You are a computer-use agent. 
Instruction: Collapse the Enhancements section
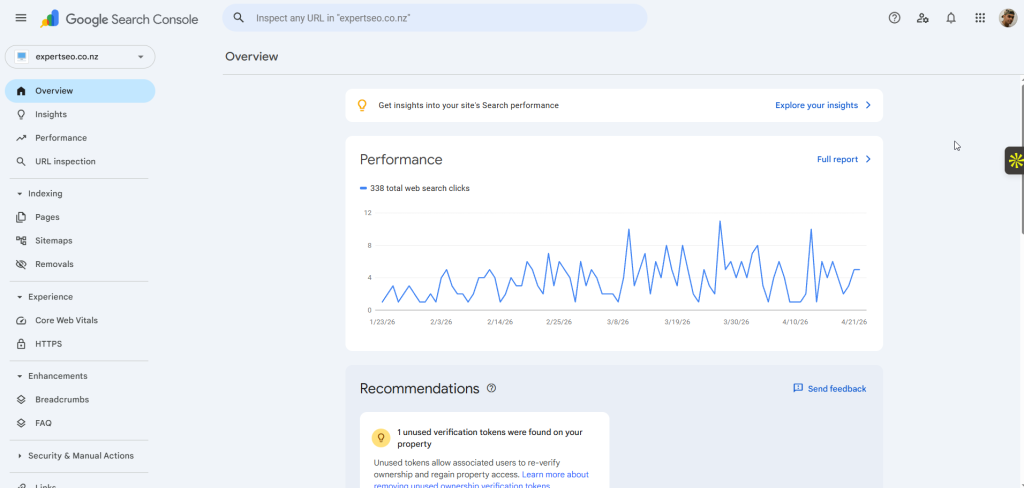click(20, 376)
